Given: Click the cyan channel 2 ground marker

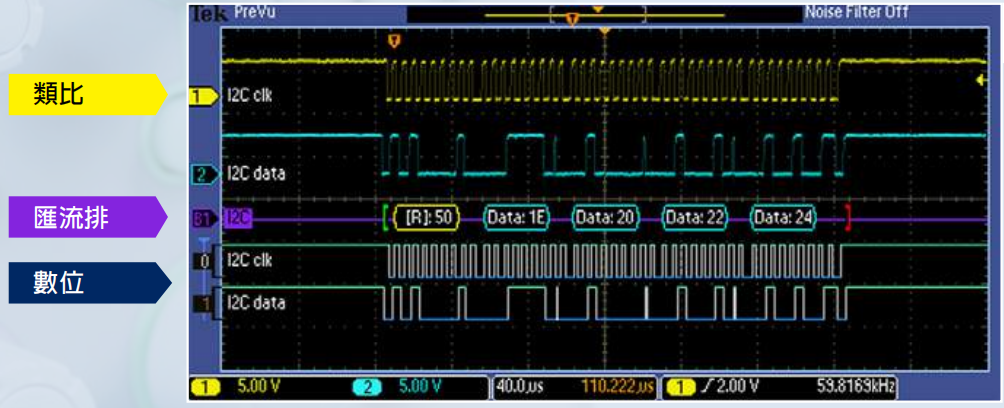Looking at the screenshot, I should coord(203,175).
